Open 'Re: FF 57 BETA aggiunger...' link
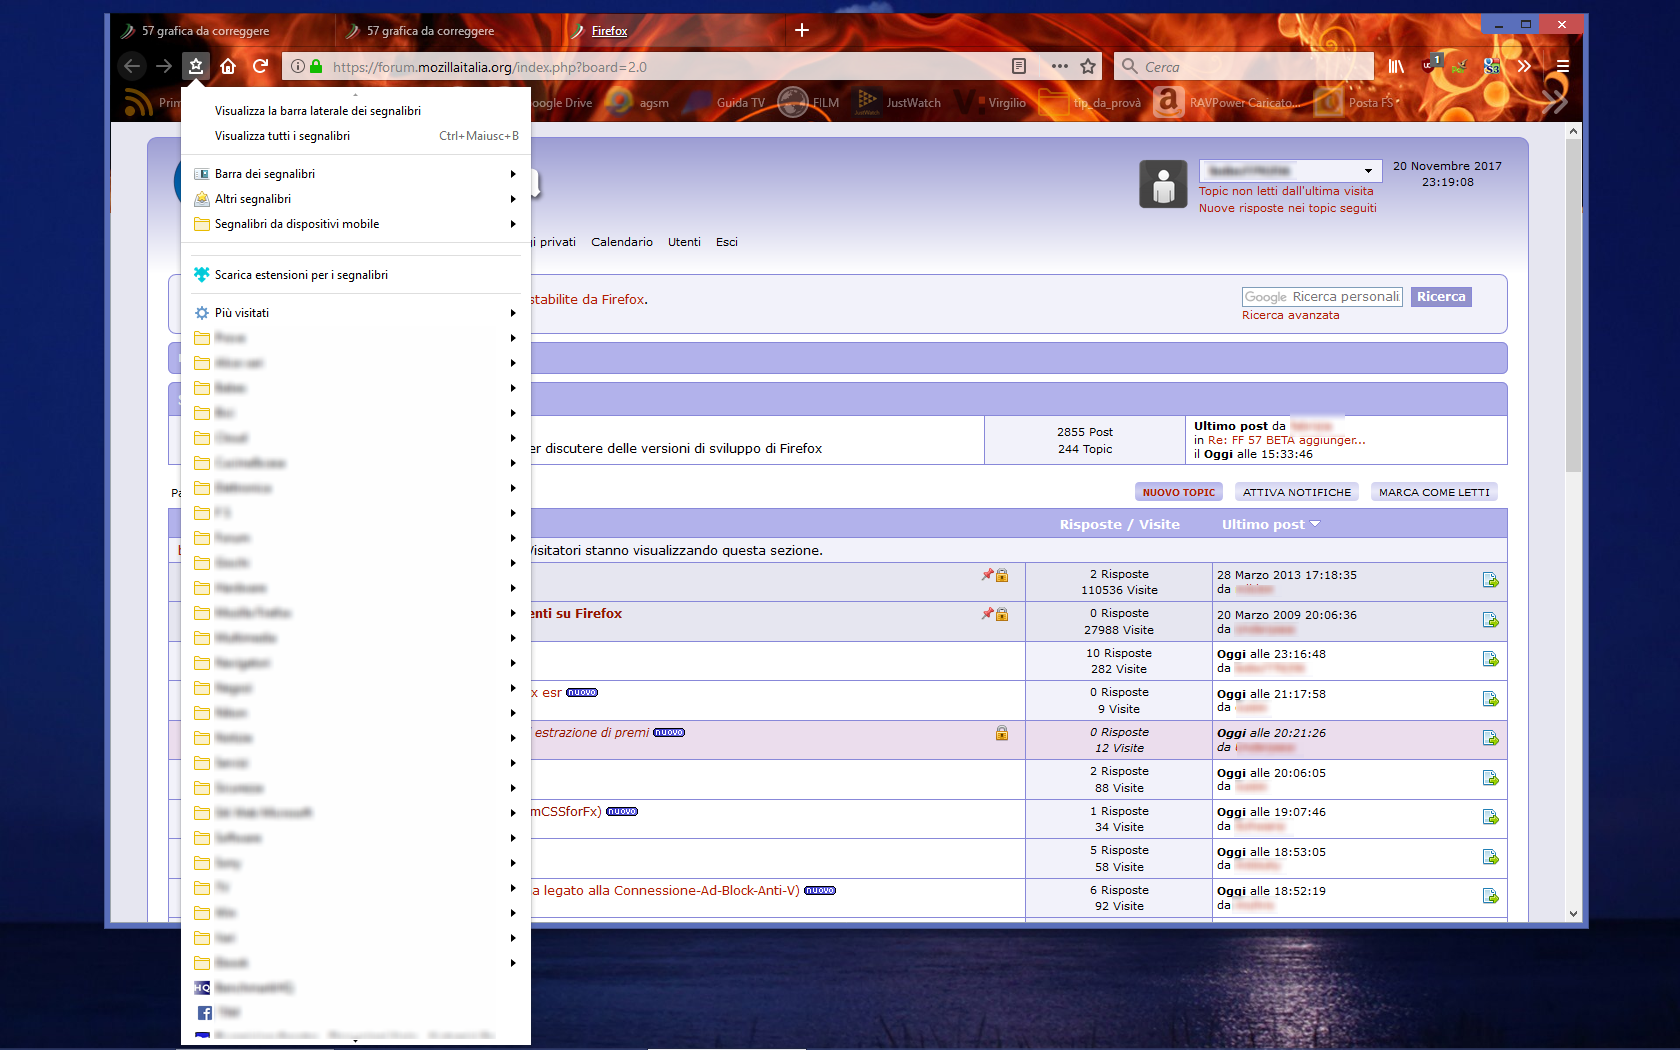This screenshot has width=1680, height=1050. pos(1286,440)
